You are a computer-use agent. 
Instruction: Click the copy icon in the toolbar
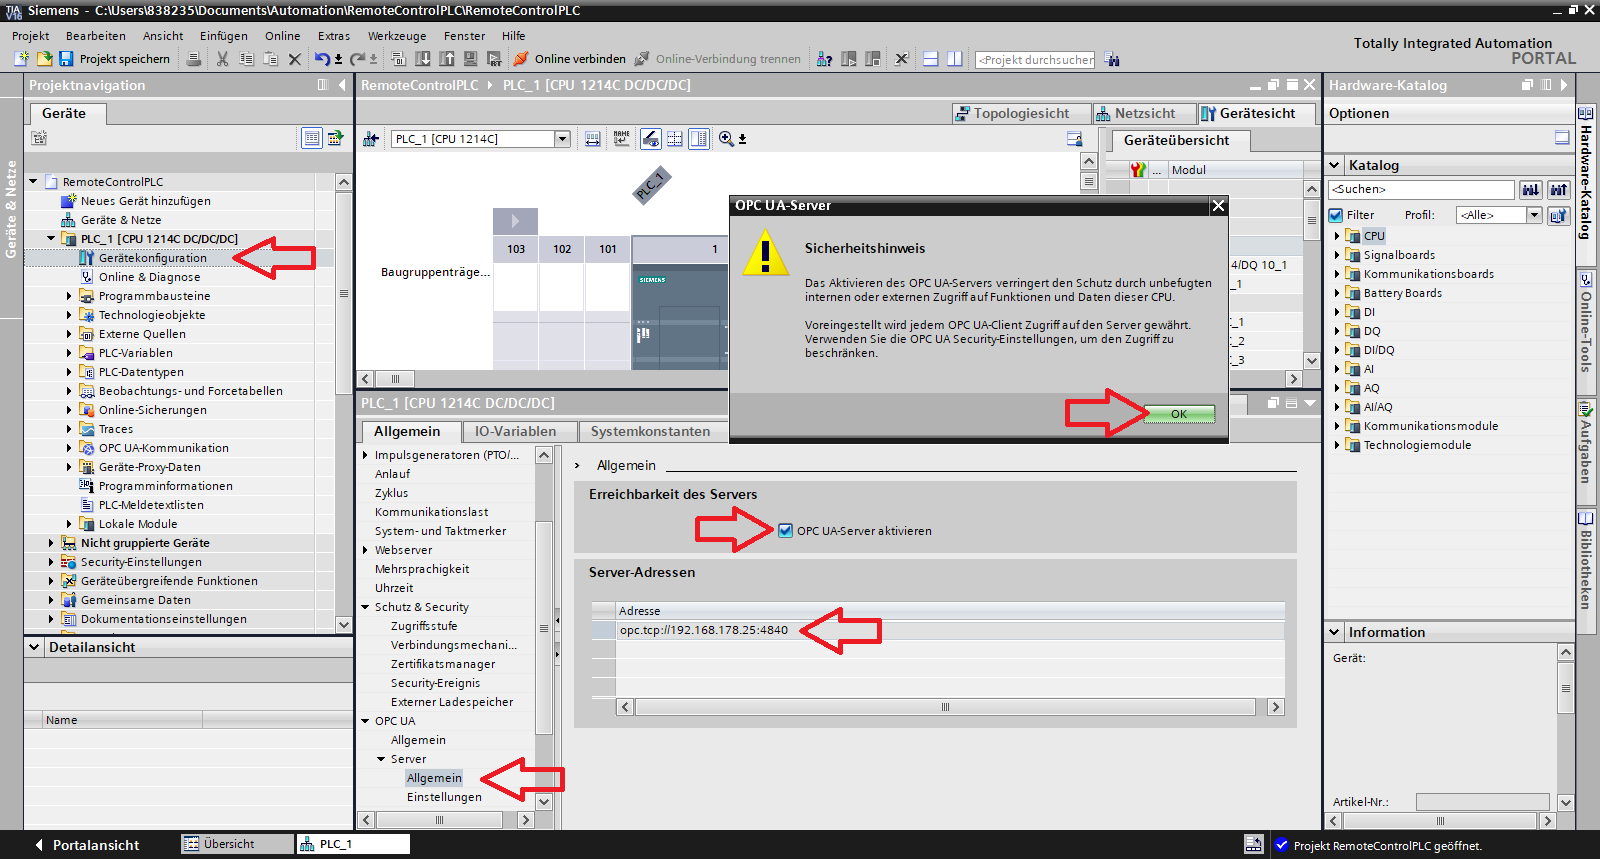click(x=246, y=59)
